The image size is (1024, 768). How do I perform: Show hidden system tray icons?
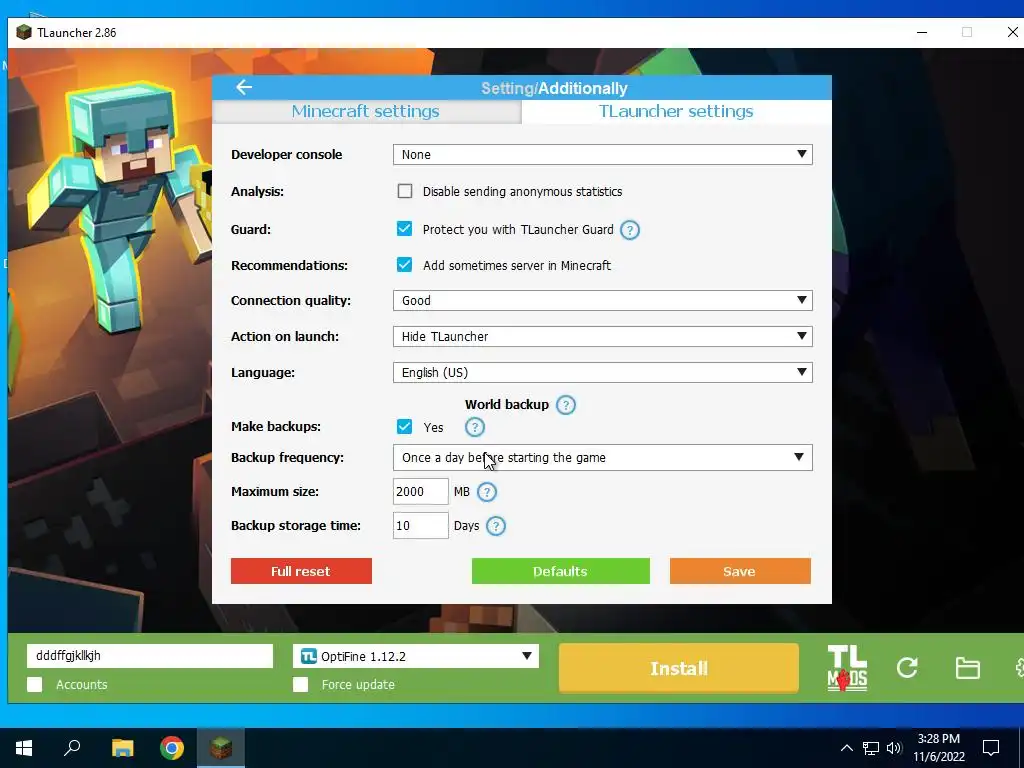[x=846, y=748]
